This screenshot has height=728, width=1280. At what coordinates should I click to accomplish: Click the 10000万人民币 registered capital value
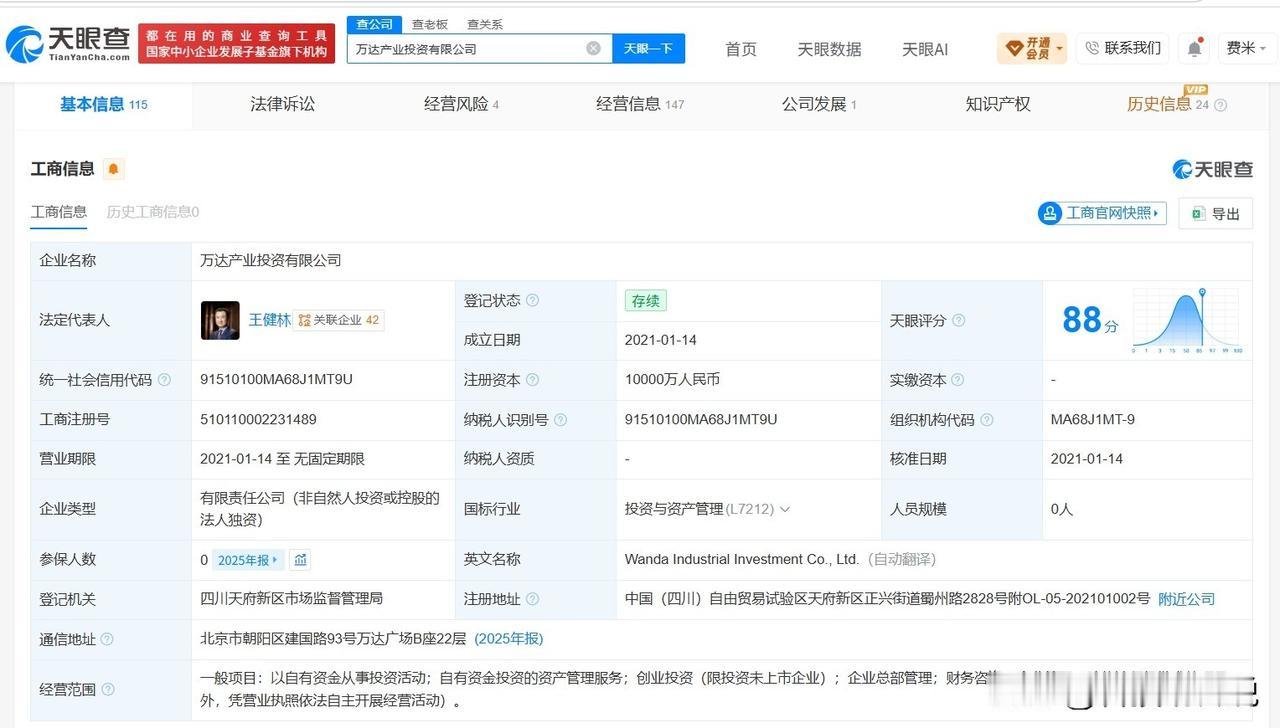[x=672, y=380]
